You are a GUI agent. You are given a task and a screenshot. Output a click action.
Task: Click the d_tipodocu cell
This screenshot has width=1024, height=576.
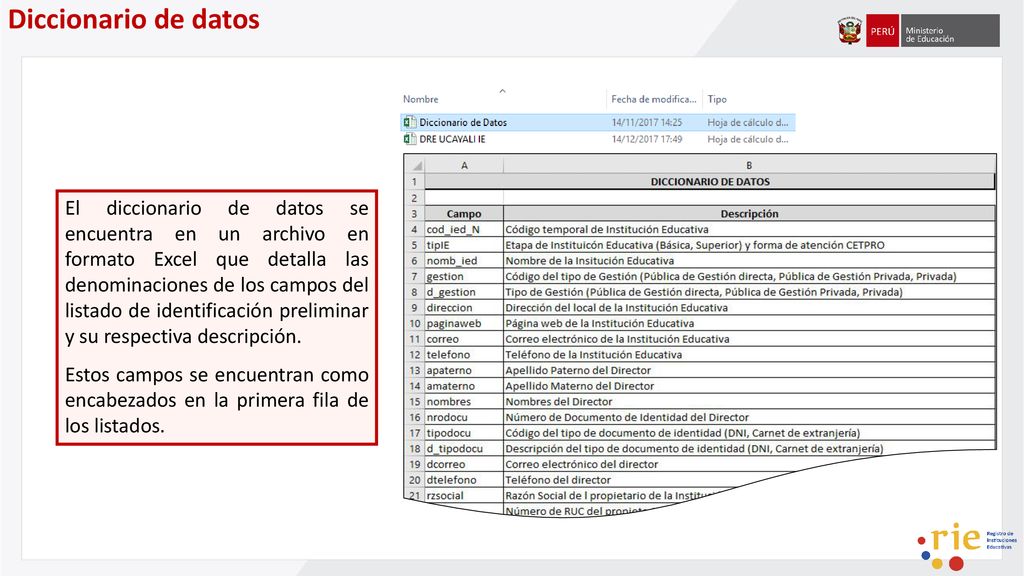pyautogui.click(x=464, y=449)
